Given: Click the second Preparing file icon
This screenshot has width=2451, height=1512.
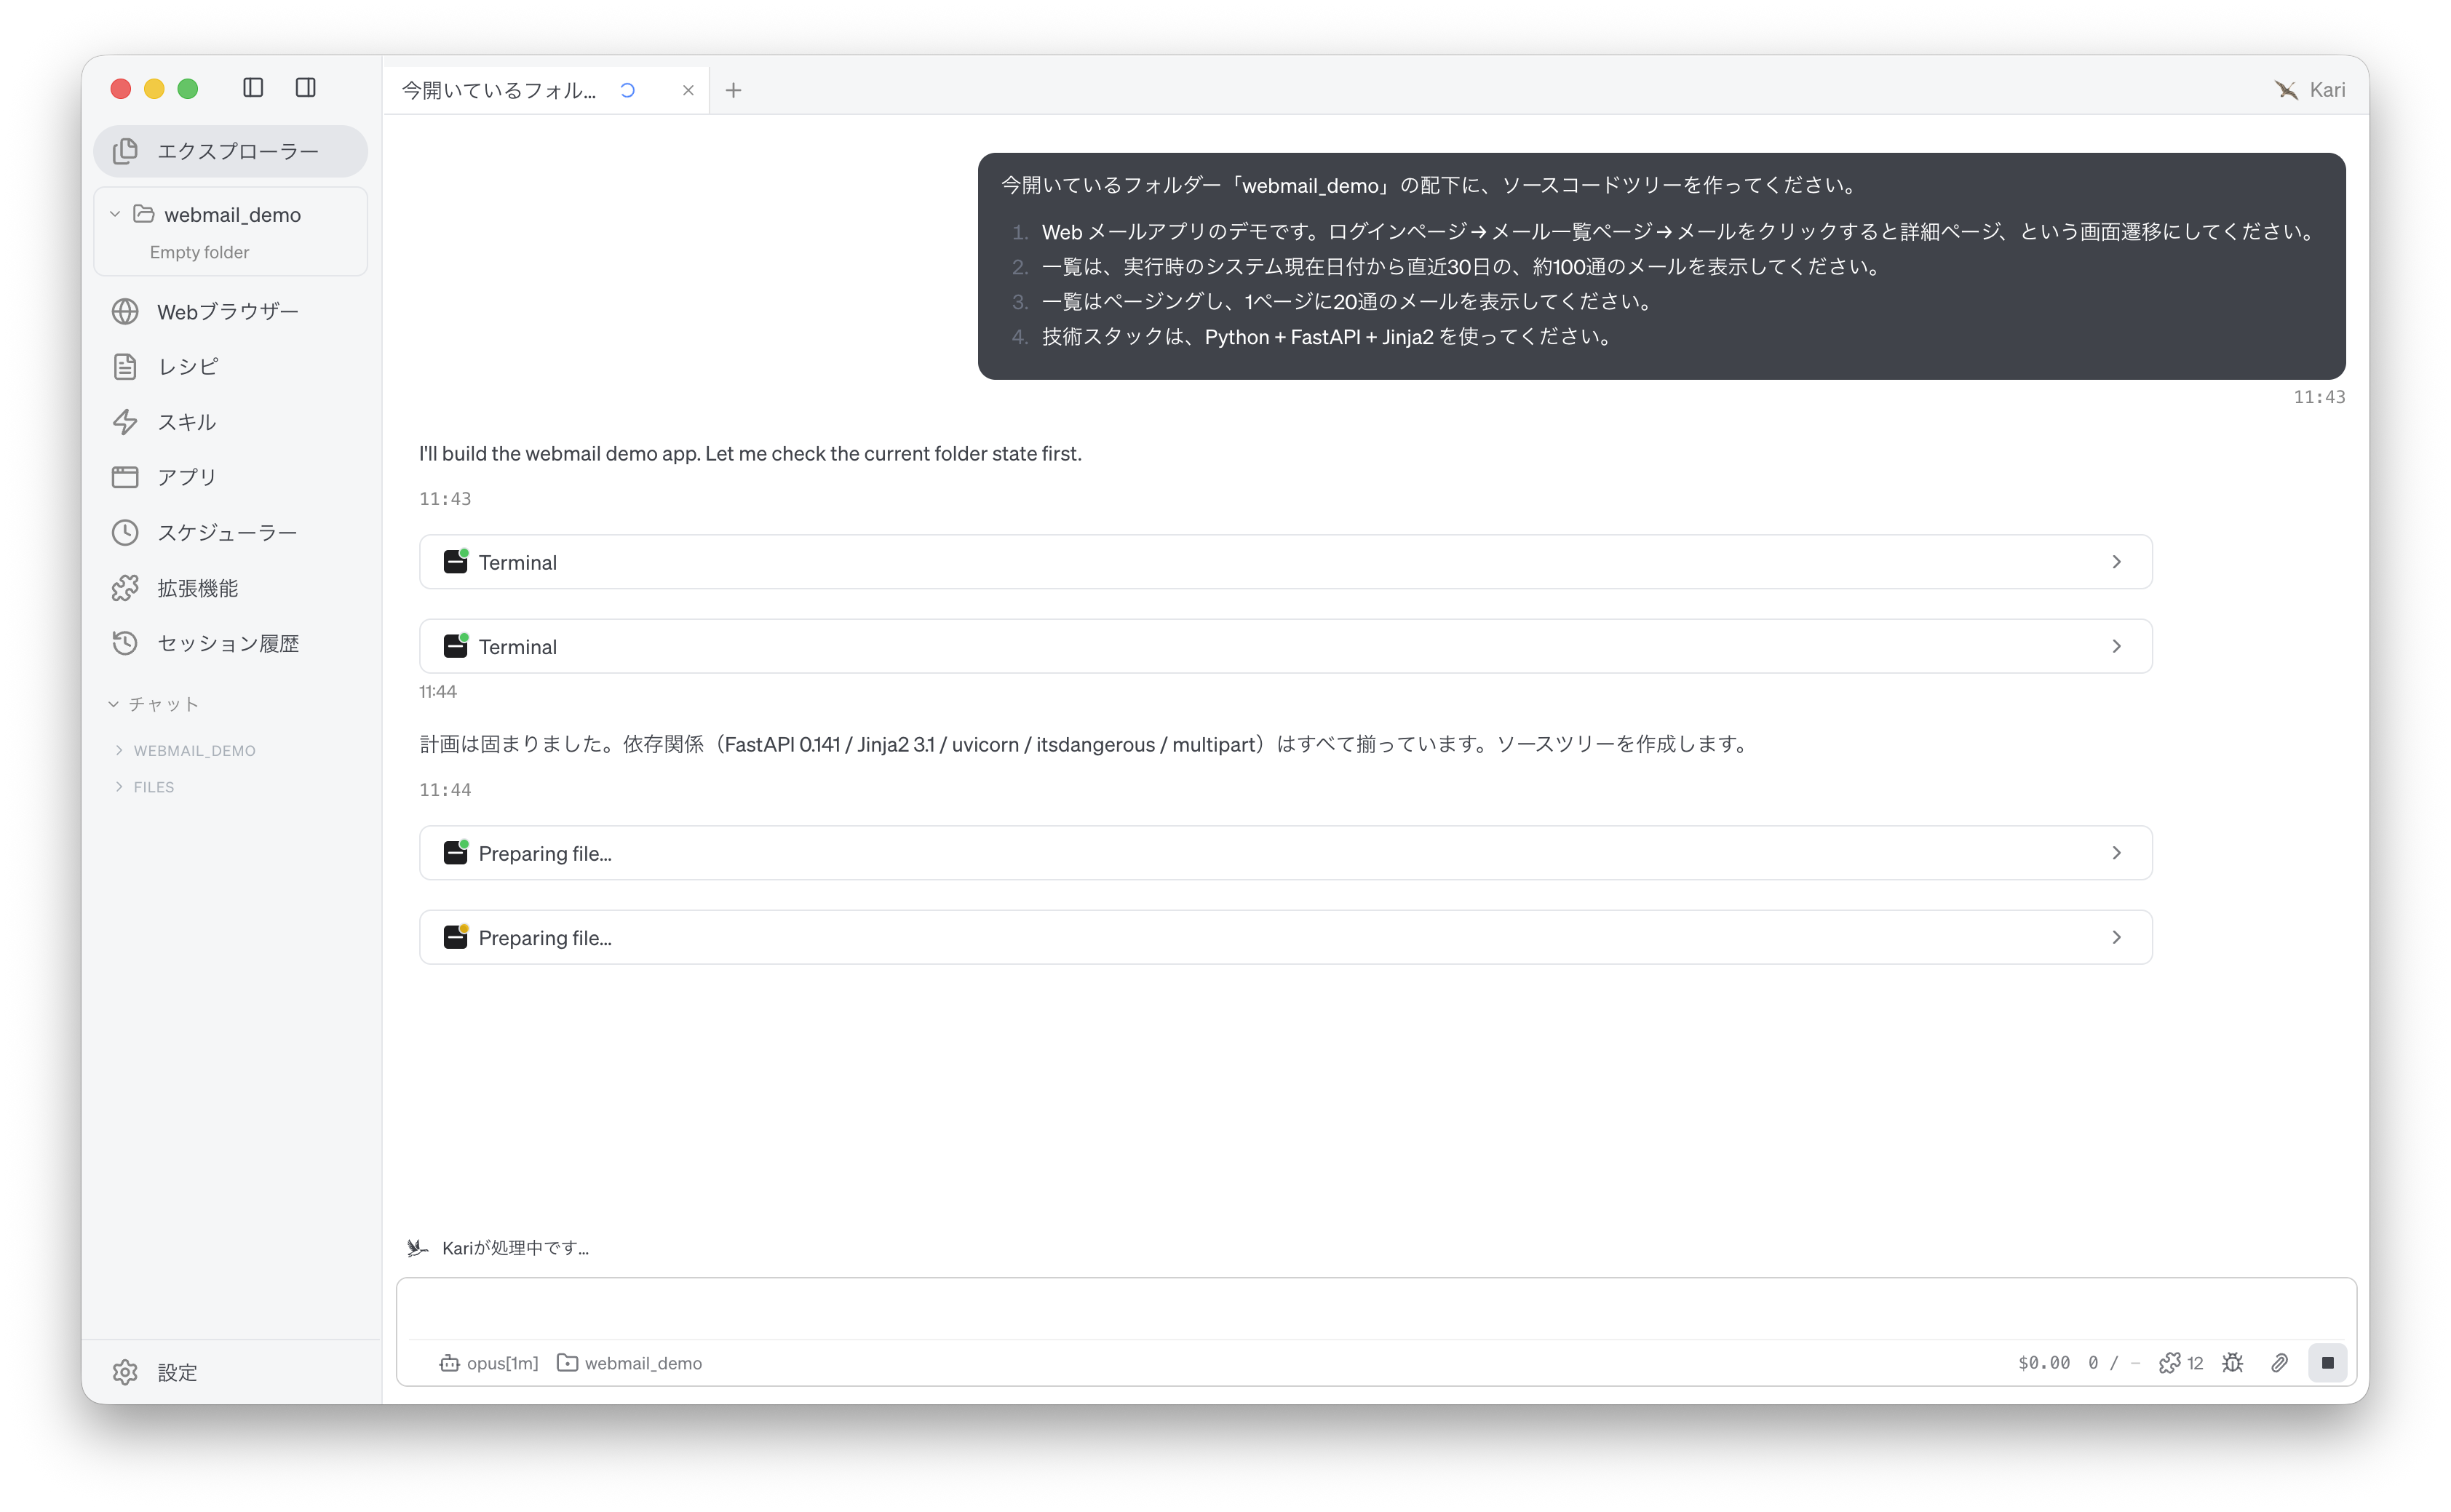Looking at the screenshot, I should coord(456,936).
